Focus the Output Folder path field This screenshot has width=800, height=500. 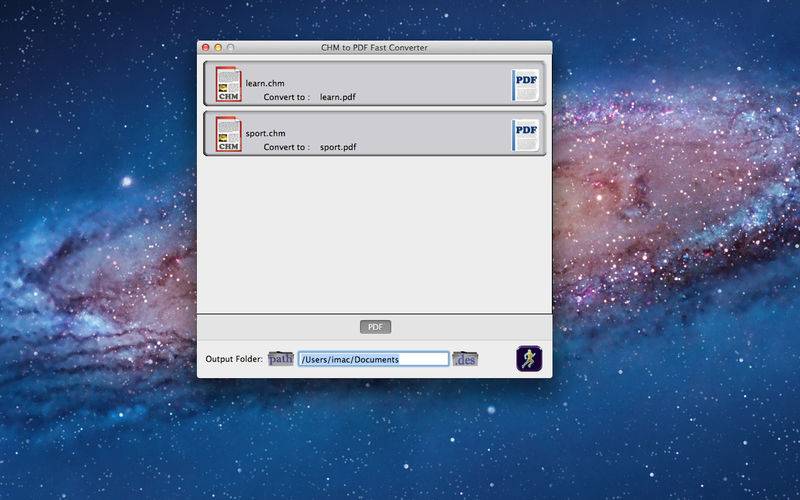point(373,359)
